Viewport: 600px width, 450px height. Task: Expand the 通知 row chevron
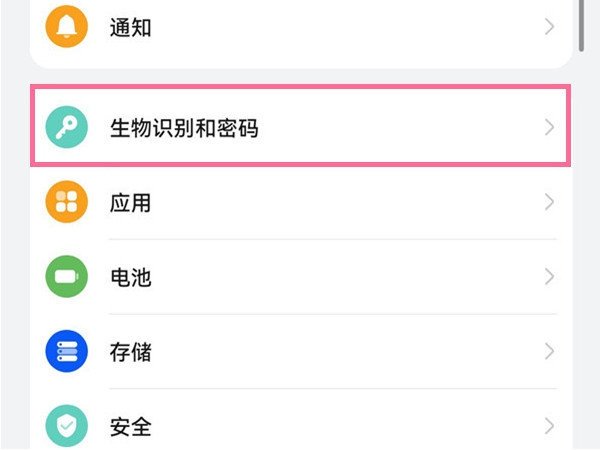(549, 27)
